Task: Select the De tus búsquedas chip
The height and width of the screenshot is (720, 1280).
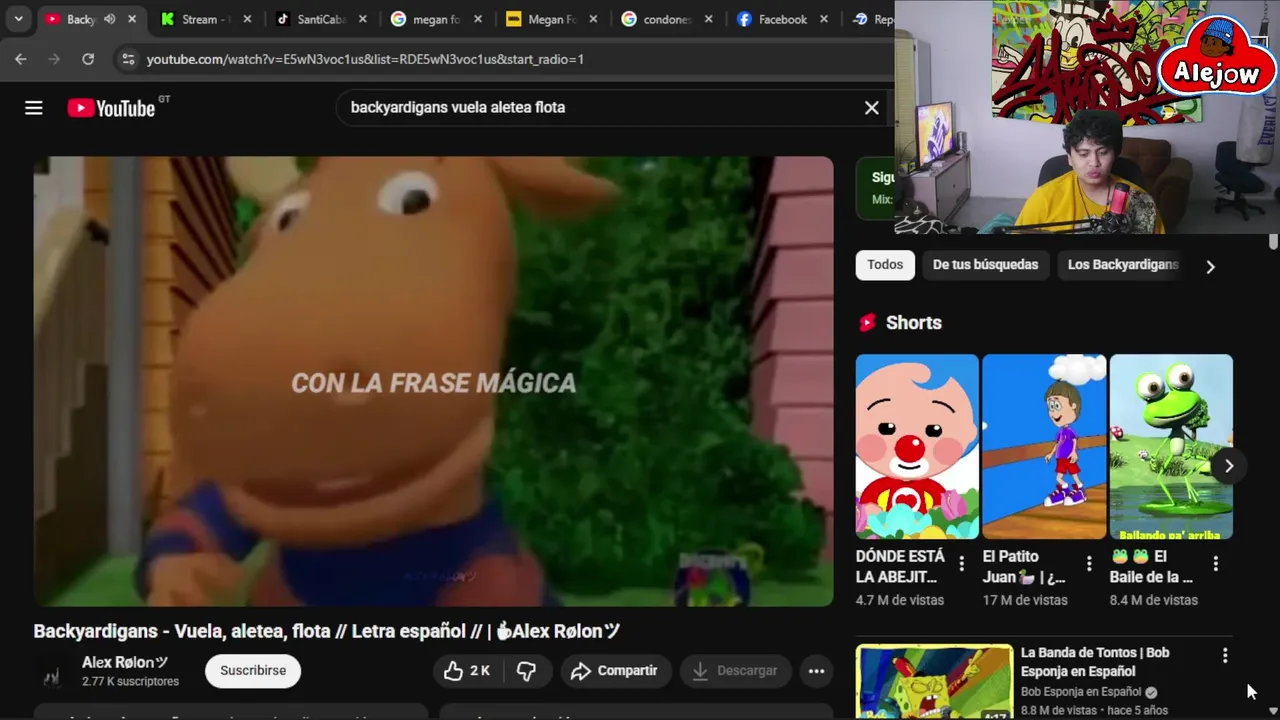Action: [985, 265]
